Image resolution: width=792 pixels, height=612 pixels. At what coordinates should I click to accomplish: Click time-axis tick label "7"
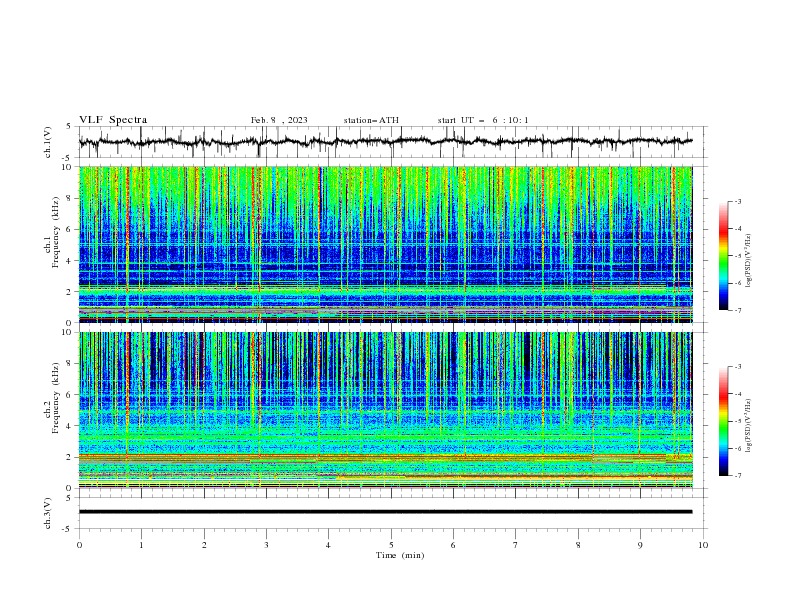pos(515,545)
